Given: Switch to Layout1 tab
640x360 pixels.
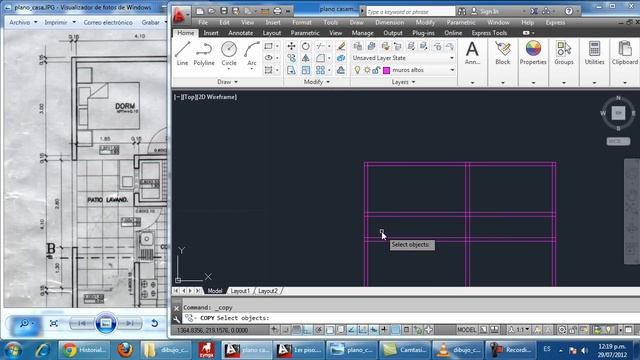Looking at the screenshot, I should (240, 291).
